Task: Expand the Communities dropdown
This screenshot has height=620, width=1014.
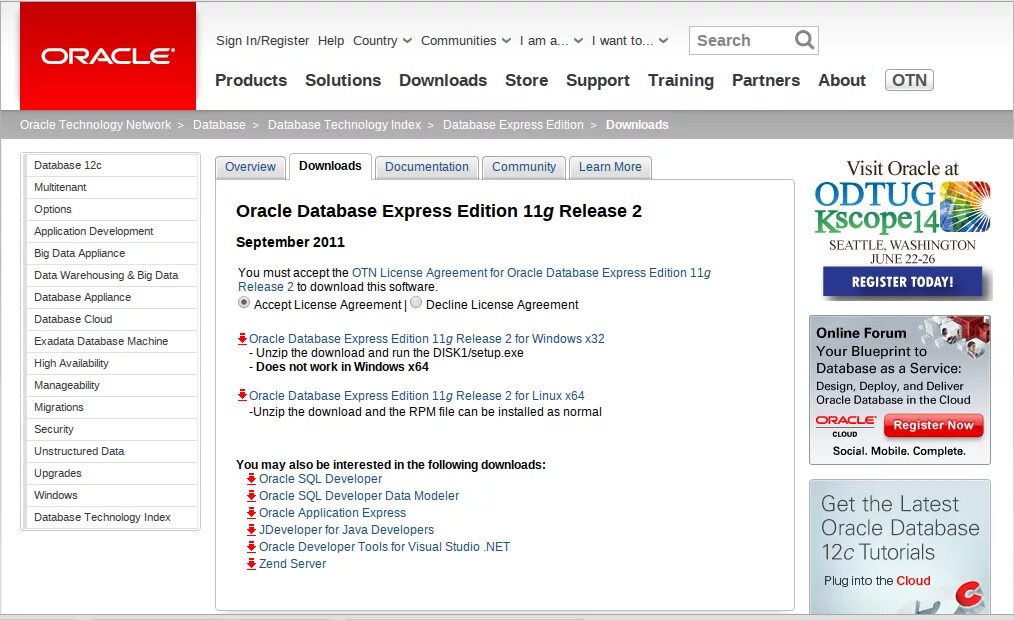Action: click(466, 41)
